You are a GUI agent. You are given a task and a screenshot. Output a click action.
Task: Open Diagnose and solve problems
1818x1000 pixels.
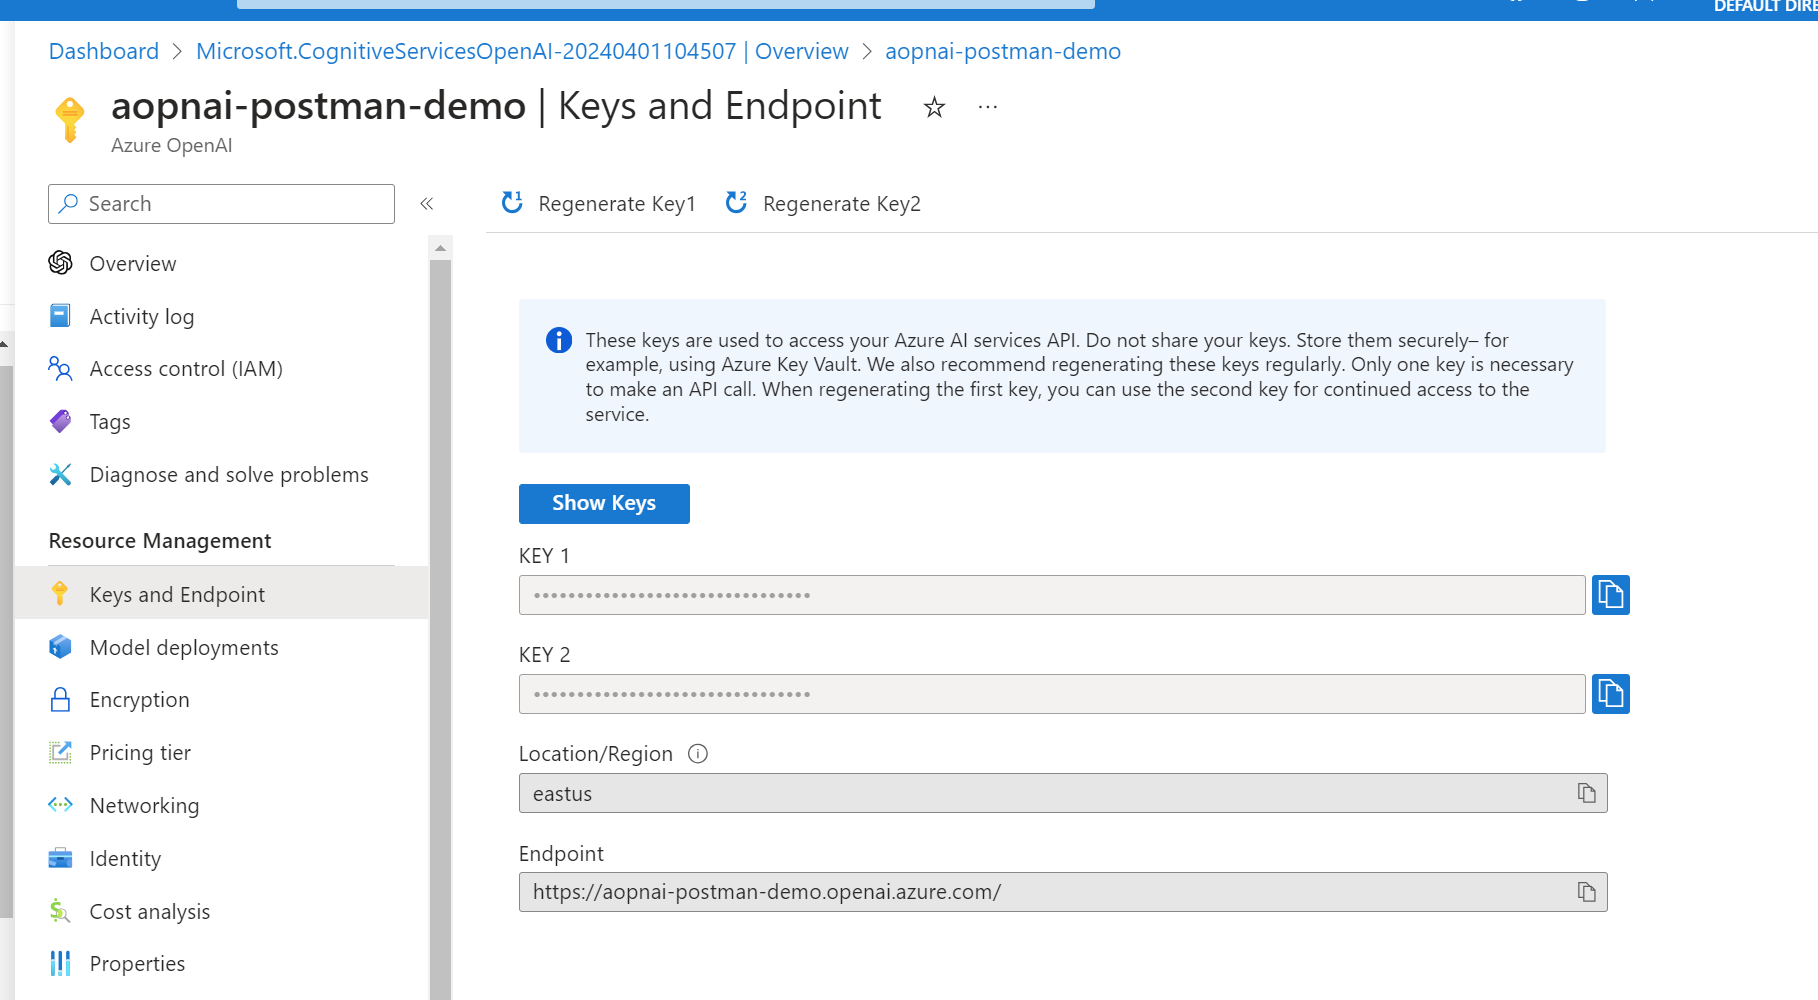pyautogui.click(x=229, y=475)
